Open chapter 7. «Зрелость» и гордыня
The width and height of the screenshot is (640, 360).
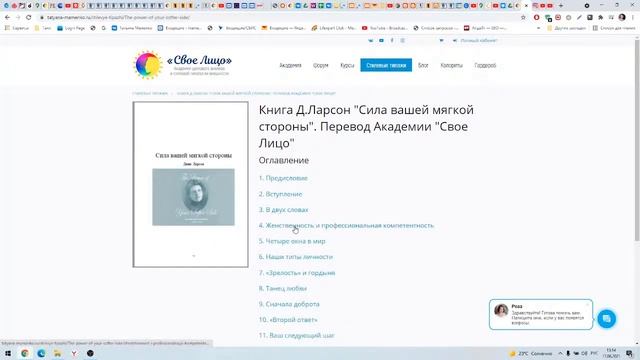pyautogui.click(x=297, y=273)
